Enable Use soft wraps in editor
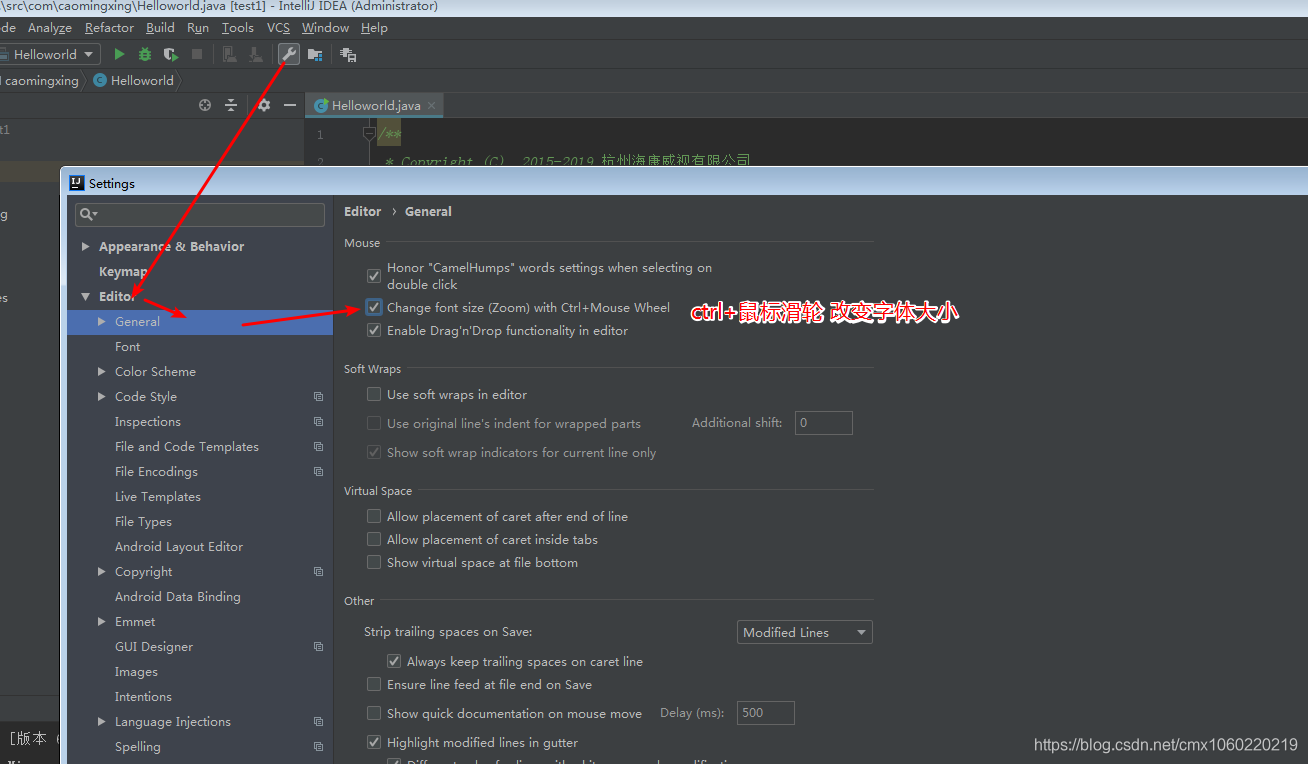This screenshot has height=764, width=1308. tap(374, 395)
